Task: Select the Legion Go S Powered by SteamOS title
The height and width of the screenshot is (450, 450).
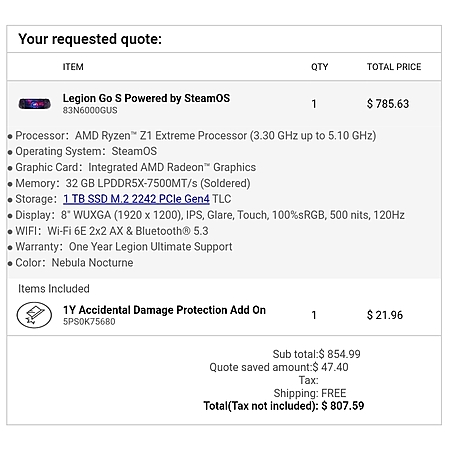Action: click(146, 98)
